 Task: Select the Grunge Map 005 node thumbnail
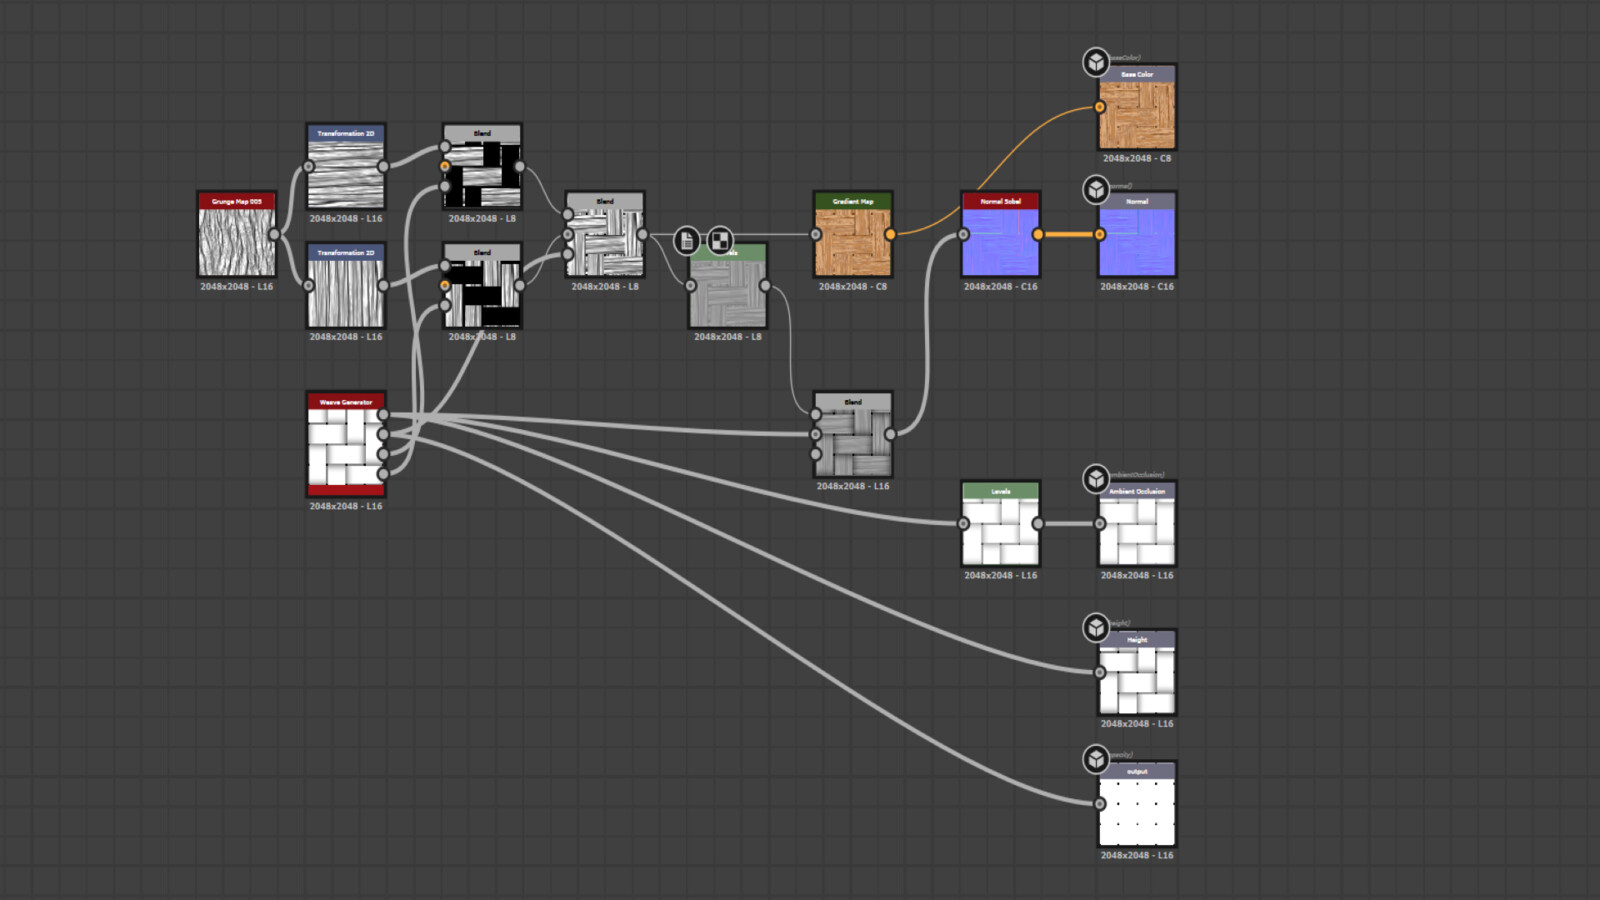pos(237,242)
